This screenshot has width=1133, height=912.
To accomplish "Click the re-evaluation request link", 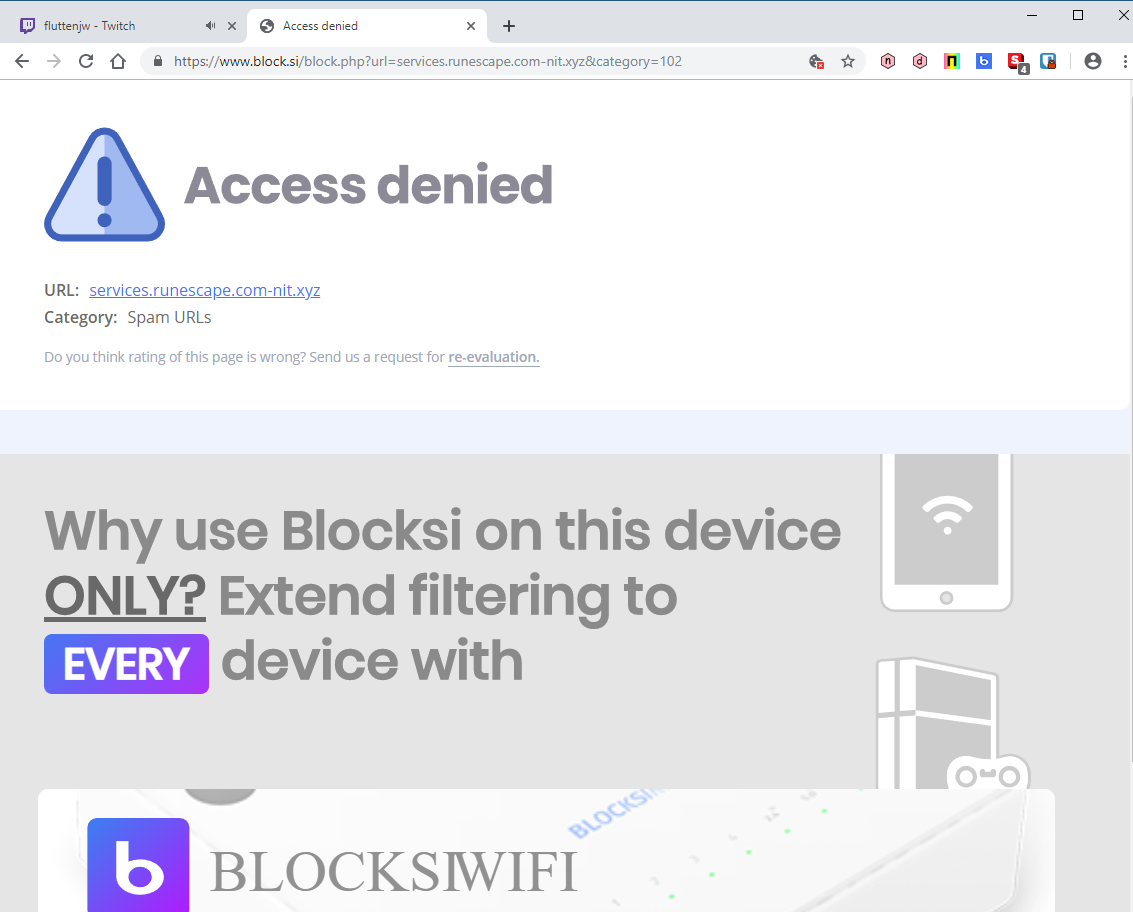I will pyautogui.click(x=493, y=357).
